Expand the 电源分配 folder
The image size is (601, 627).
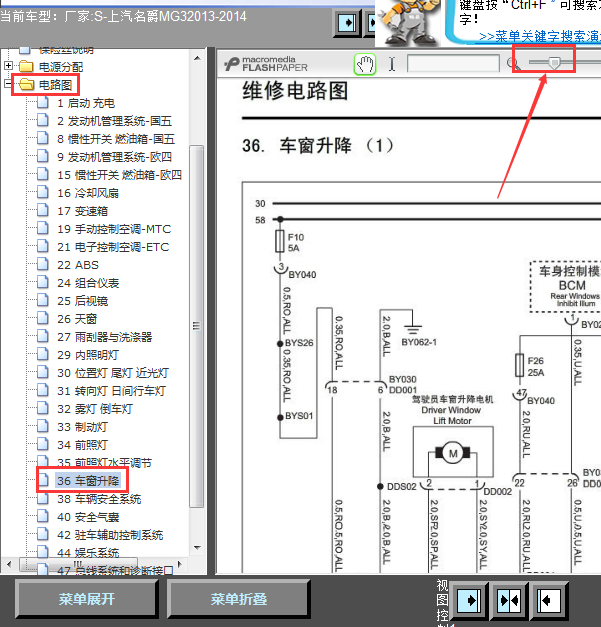click(x=8, y=66)
